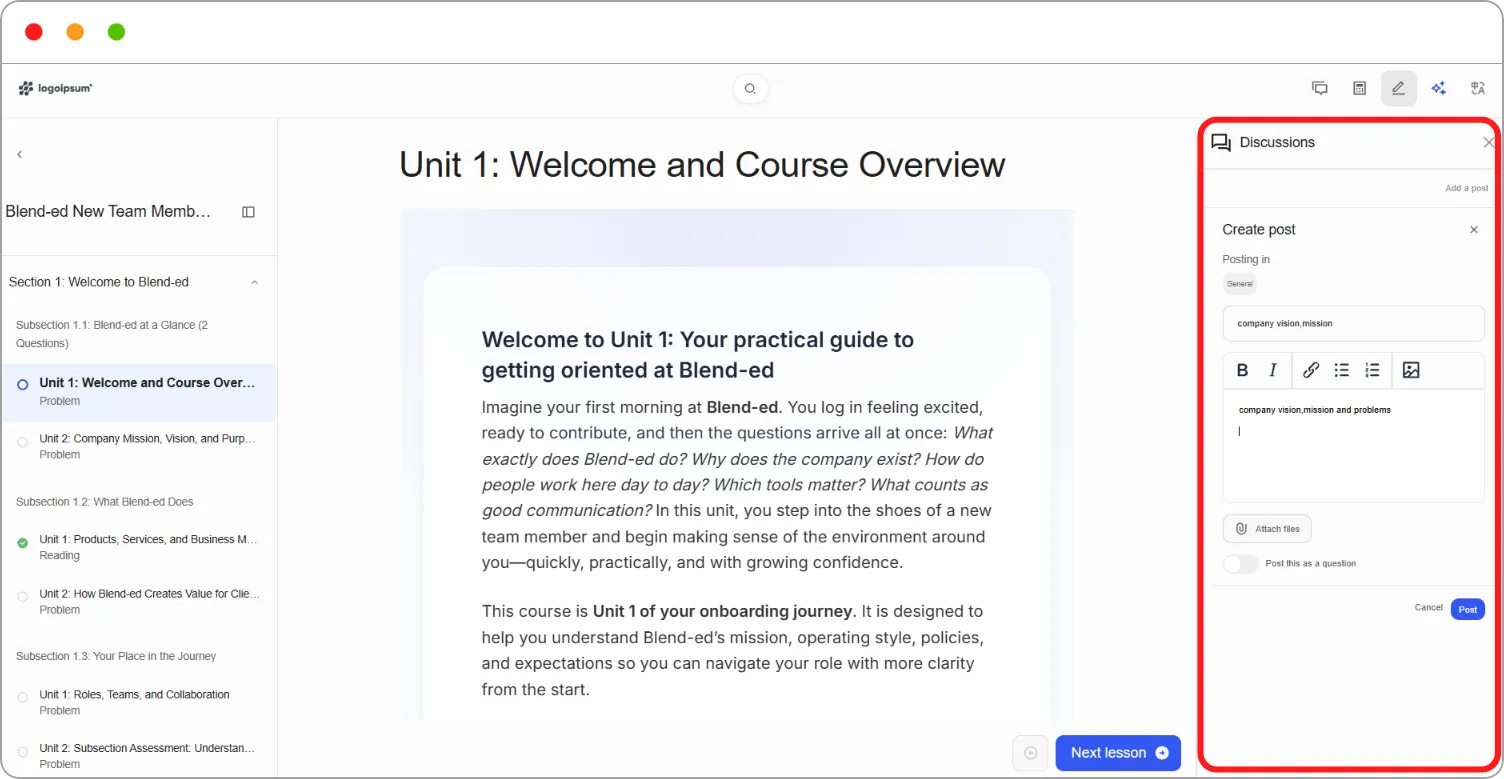1504x779 pixels.
Task: Click the Next lesson button
Action: pyautogui.click(x=1118, y=753)
